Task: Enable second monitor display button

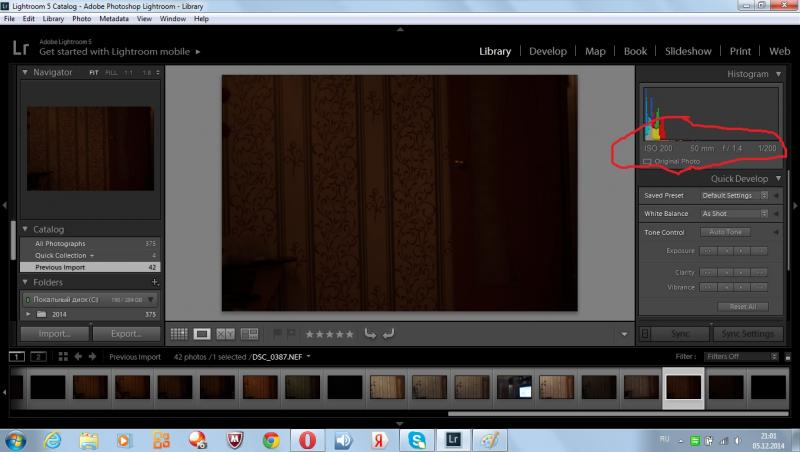Action: click(38, 357)
